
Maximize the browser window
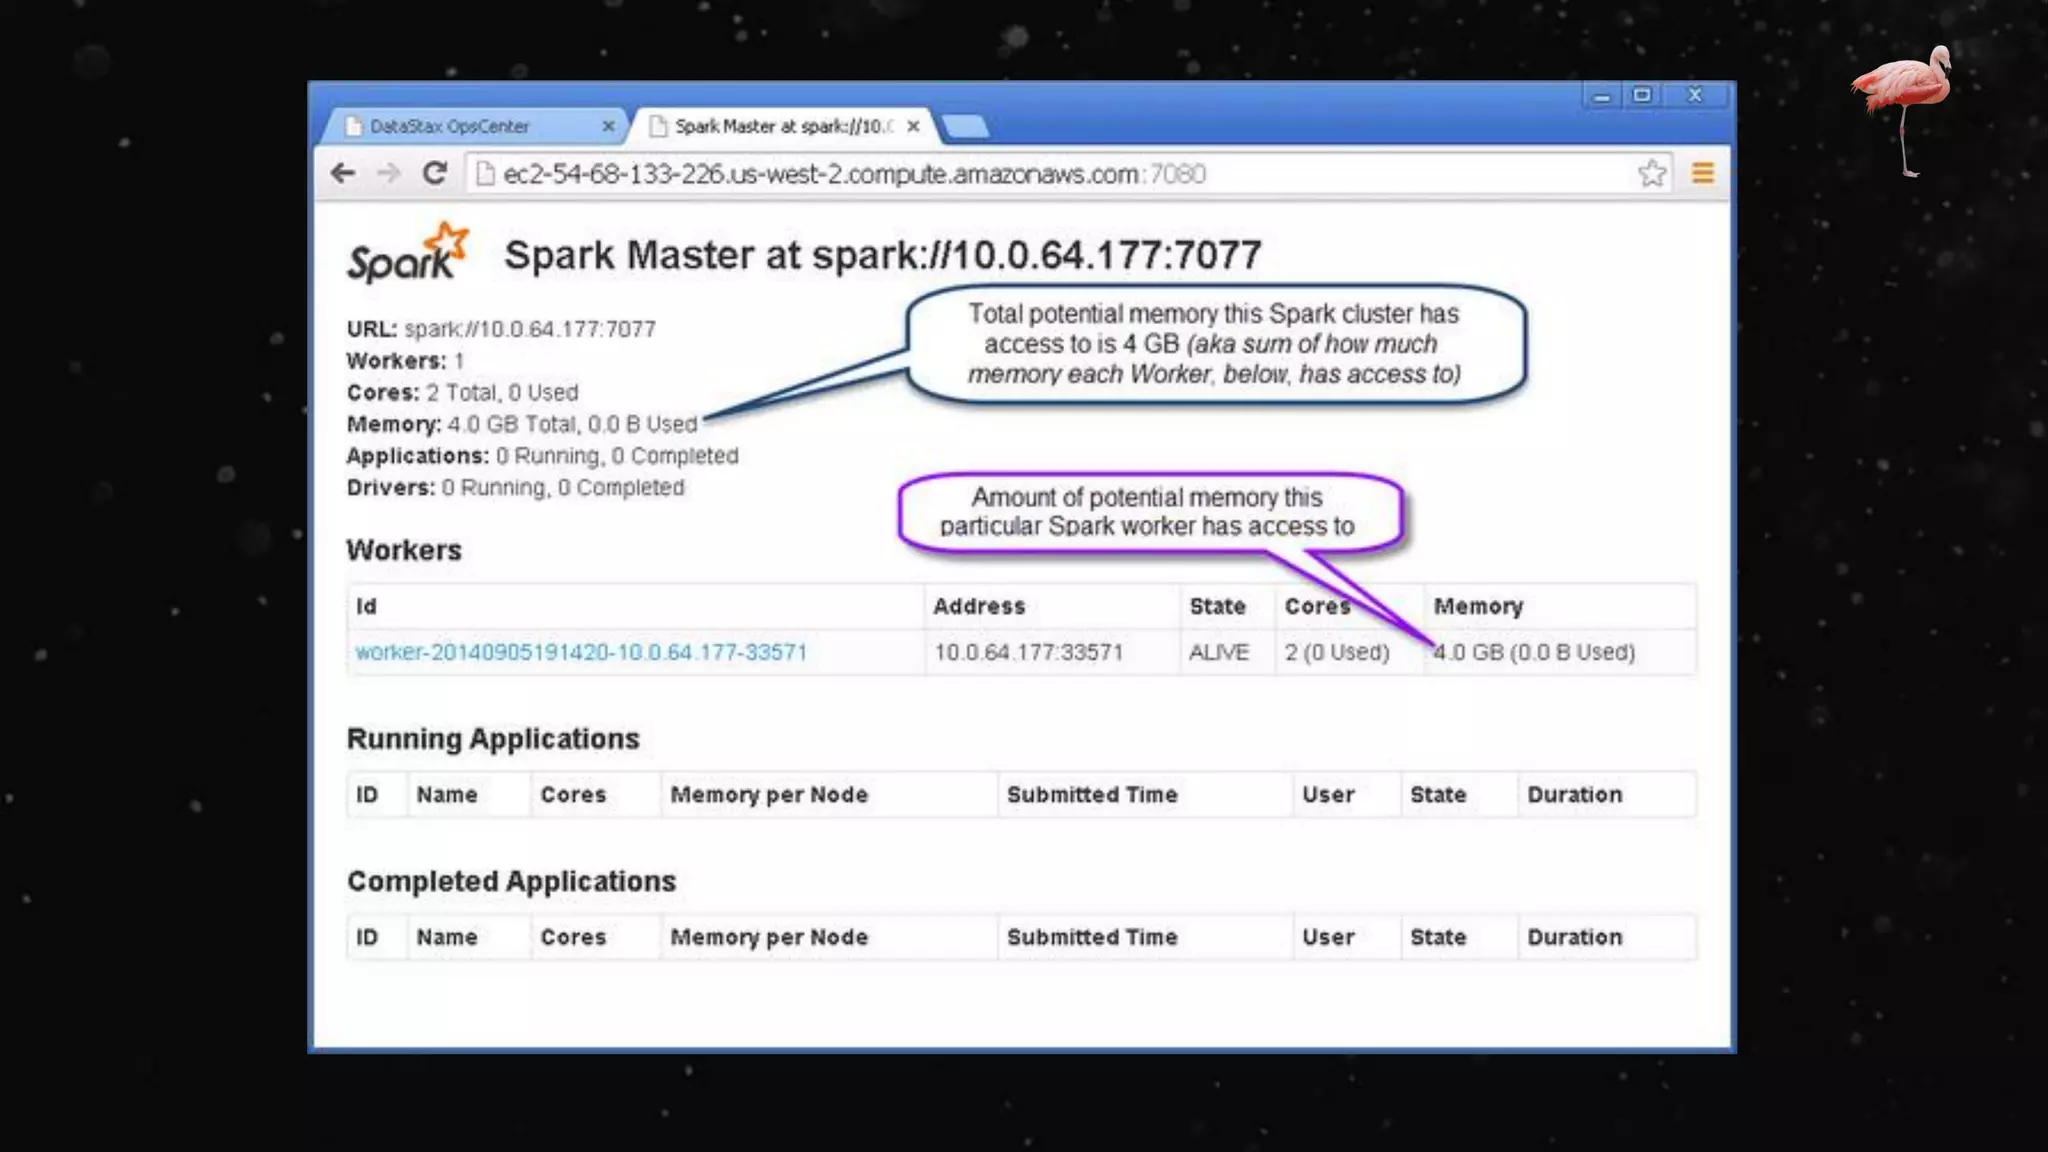tap(1642, 96)
